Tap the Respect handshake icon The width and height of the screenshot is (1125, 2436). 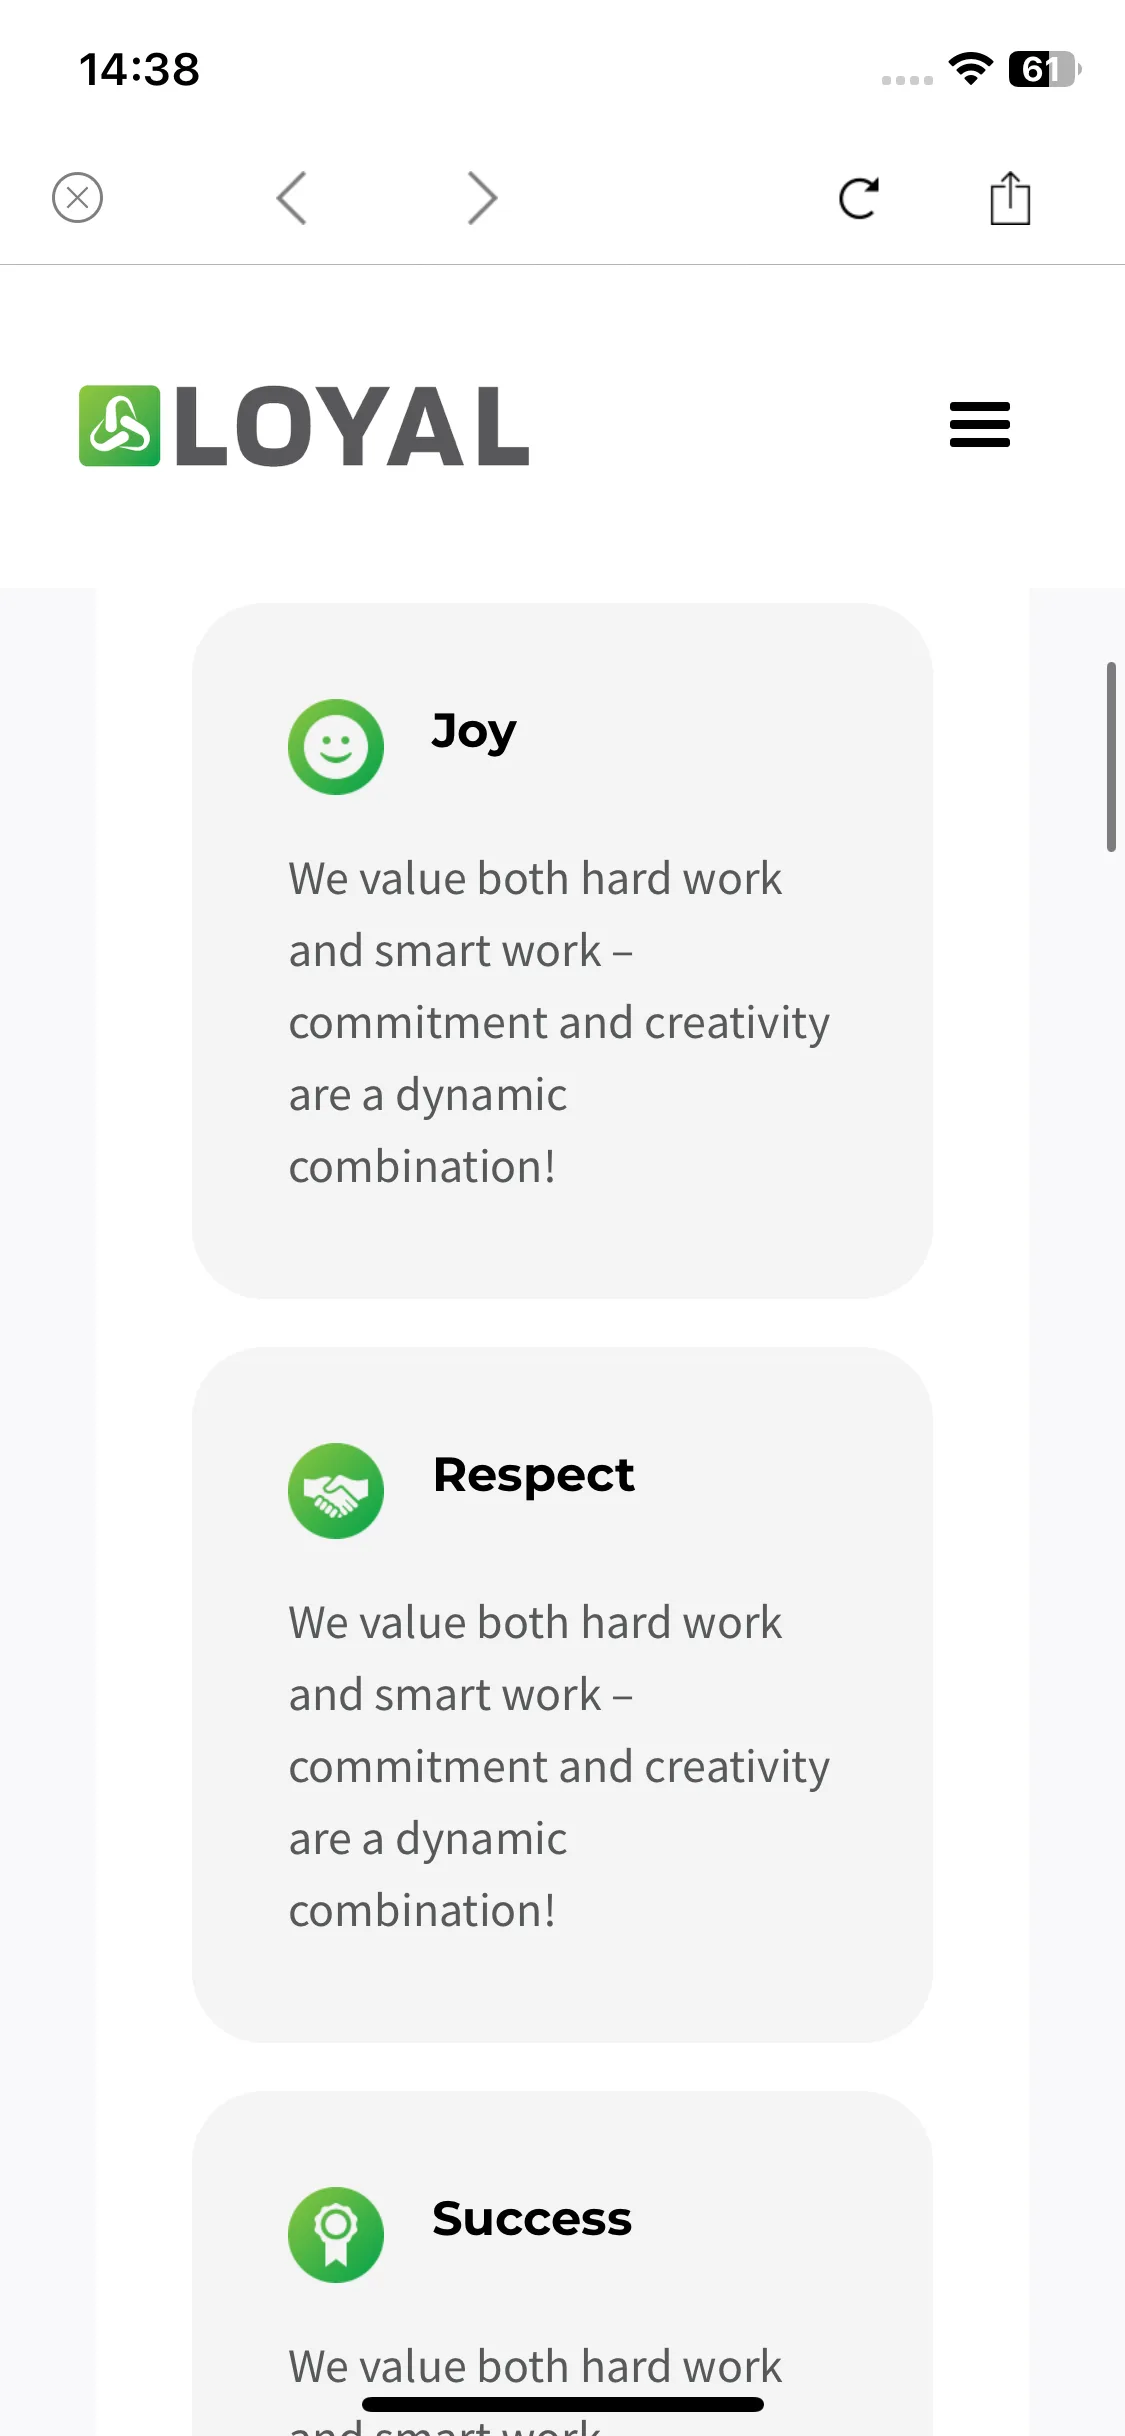click(336, 1491)
